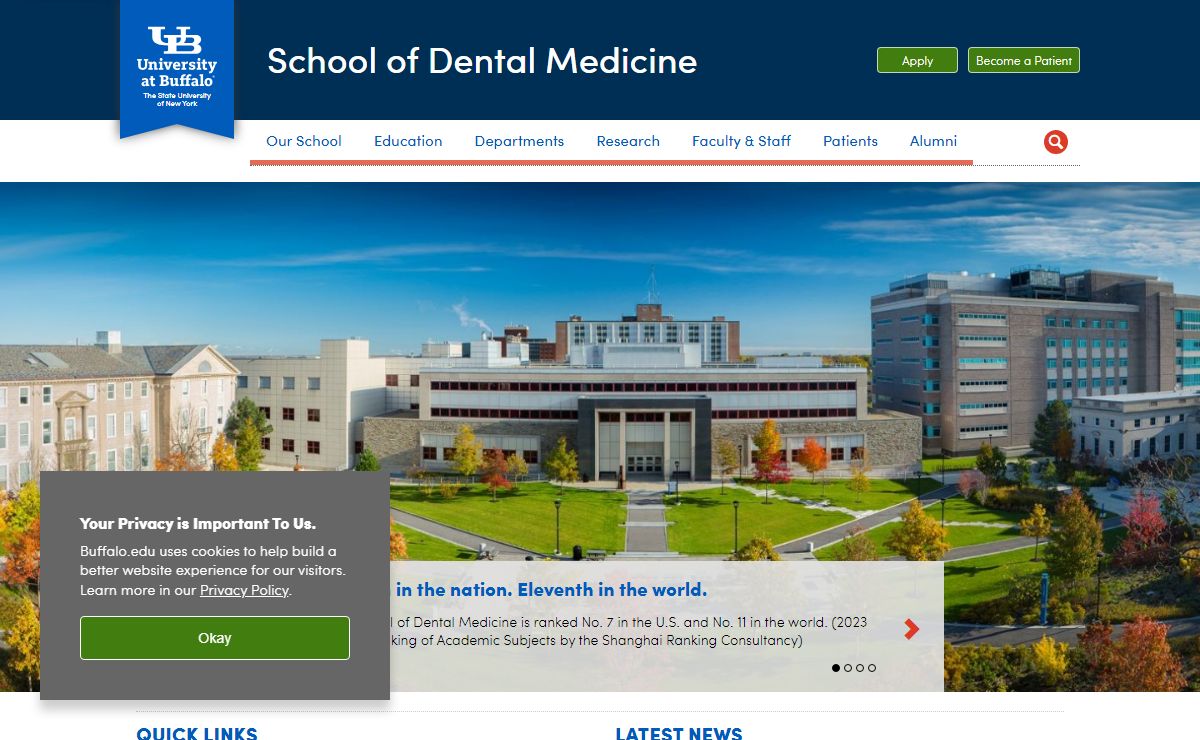This screenshot has width=1200, height=740.
Task: Click Your Privacy is Important To Us heading
Action: [x=198, y=523]
